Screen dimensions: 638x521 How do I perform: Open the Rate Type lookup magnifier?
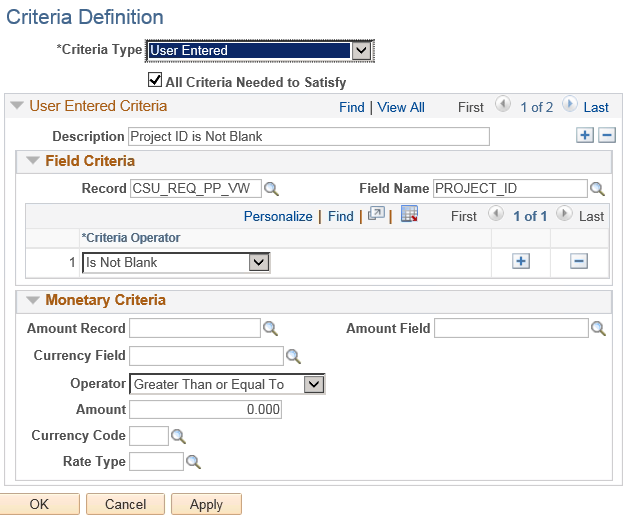[193, 462]
